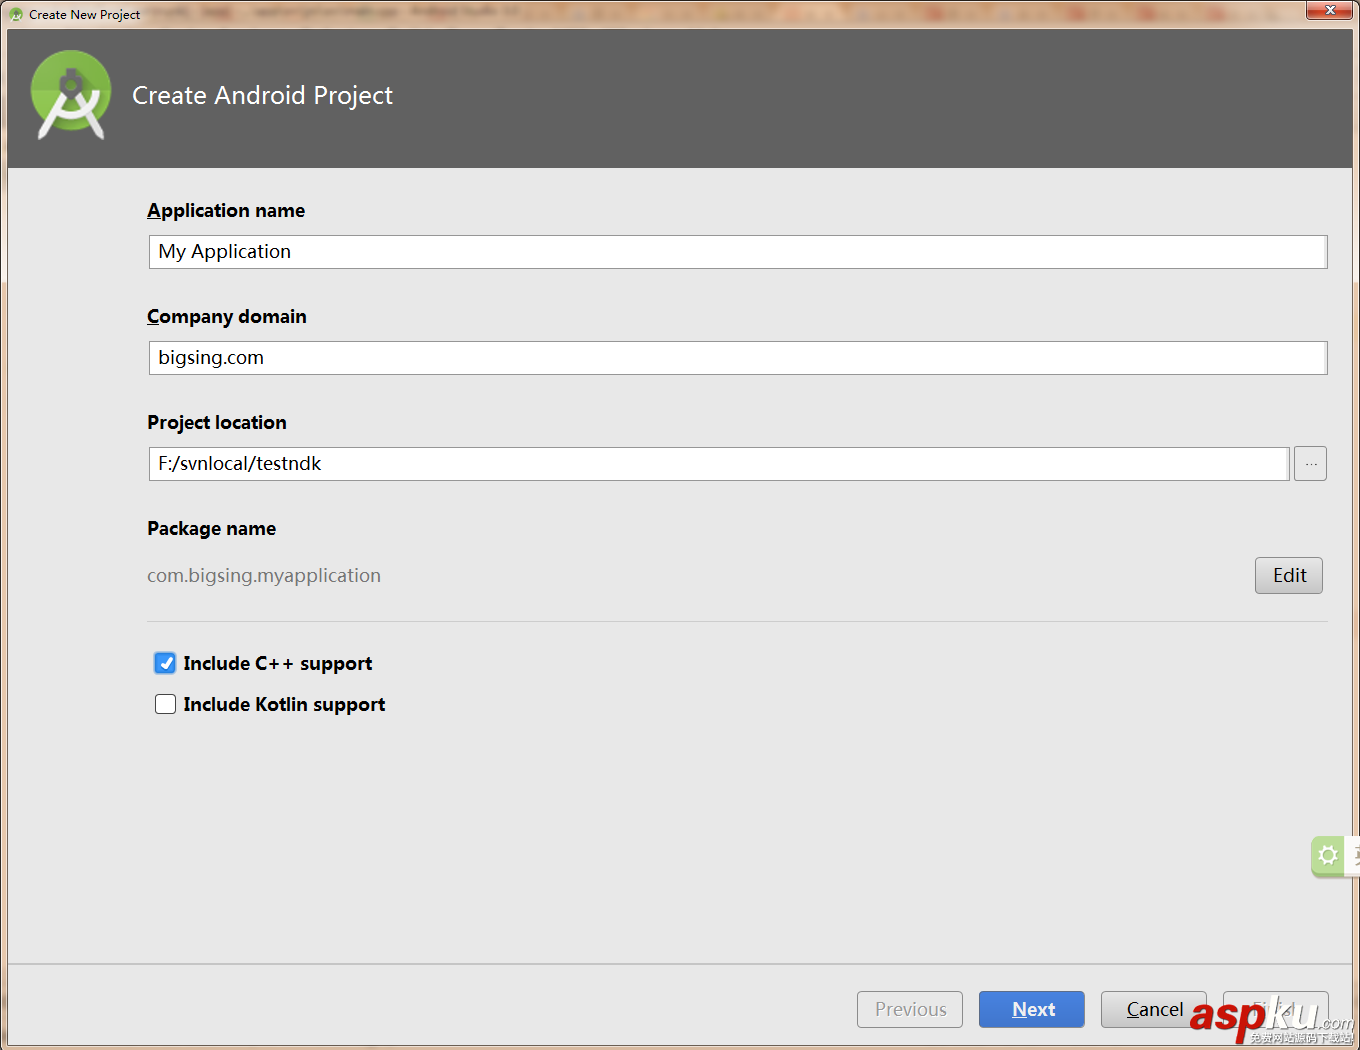Click the Android Studio logo in the dialog header

[70, 95]
